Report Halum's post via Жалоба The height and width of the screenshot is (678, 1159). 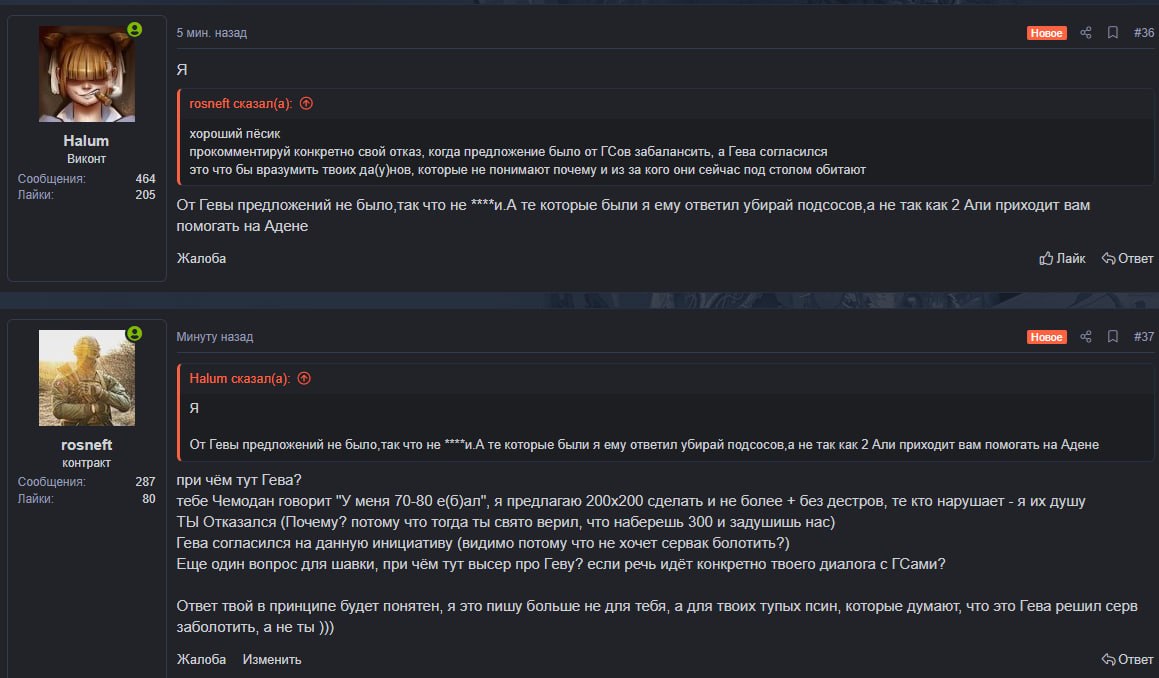click(201, 258)
